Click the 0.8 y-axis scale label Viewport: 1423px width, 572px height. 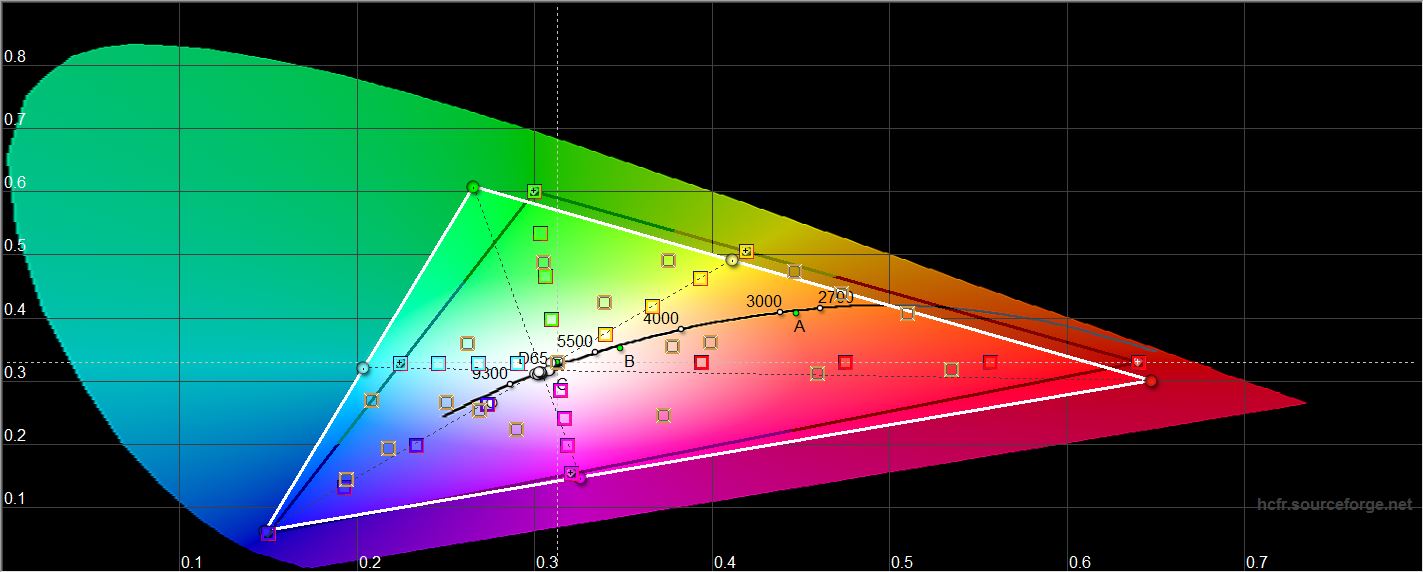tap(15, 56)
